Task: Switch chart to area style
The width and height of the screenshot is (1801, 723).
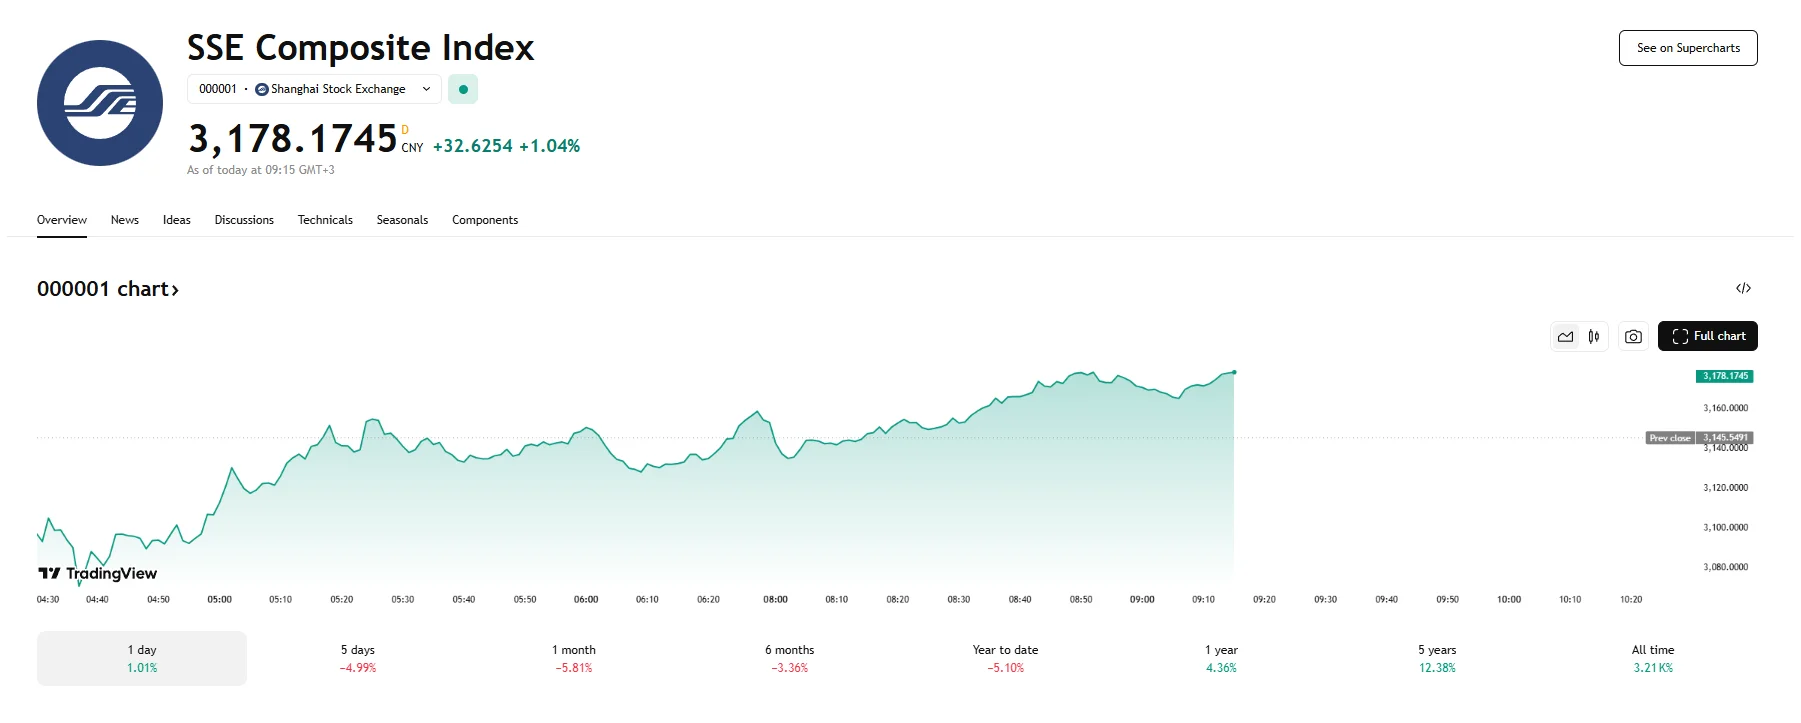Action: [1565, 337]
